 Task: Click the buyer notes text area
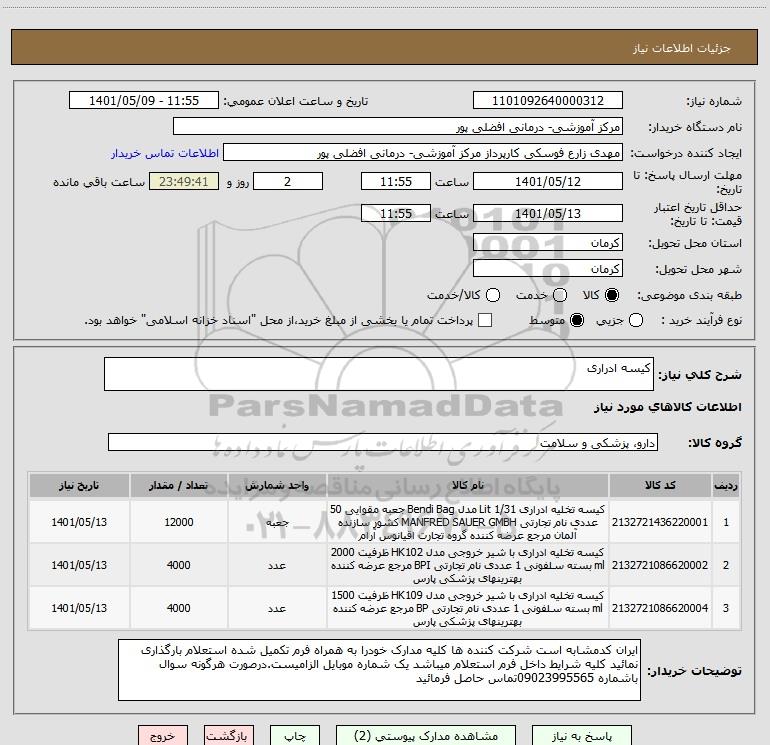pyautogui.click(x=379, y=670)
